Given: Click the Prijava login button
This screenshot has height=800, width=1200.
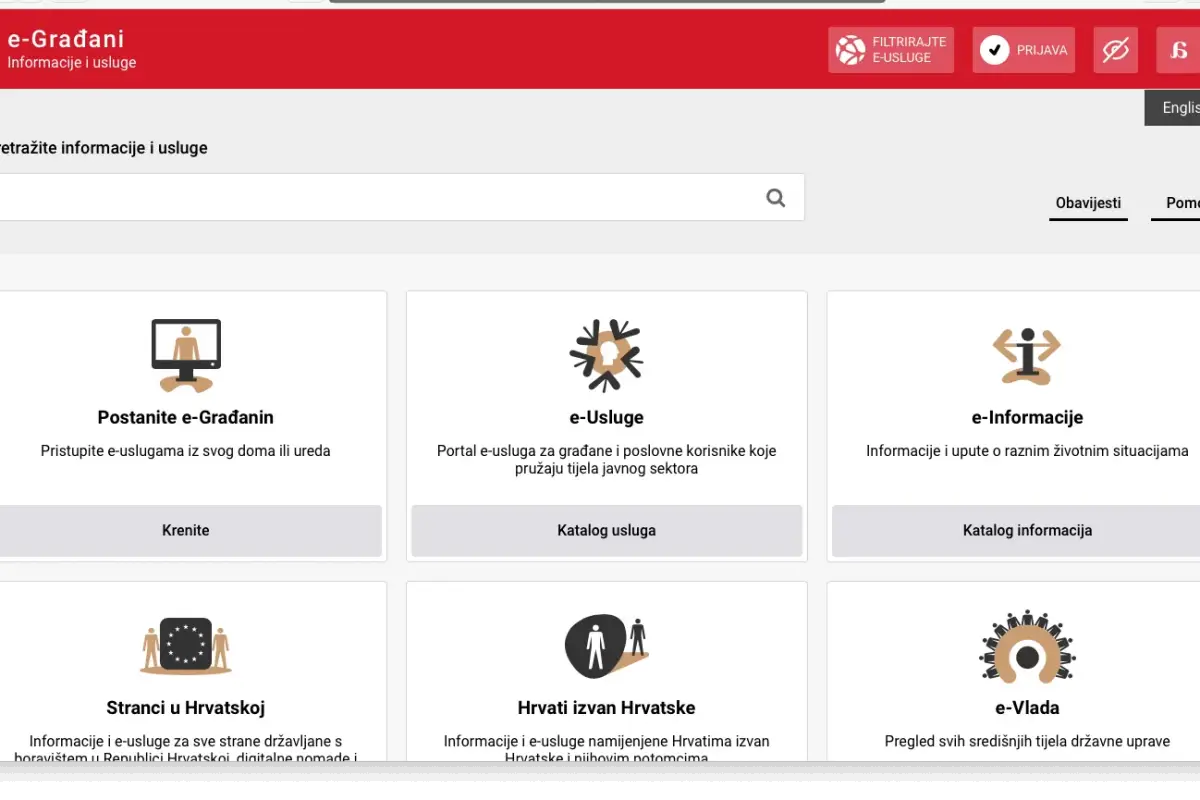Looking at the screenshot, I should pos(1024,50).
